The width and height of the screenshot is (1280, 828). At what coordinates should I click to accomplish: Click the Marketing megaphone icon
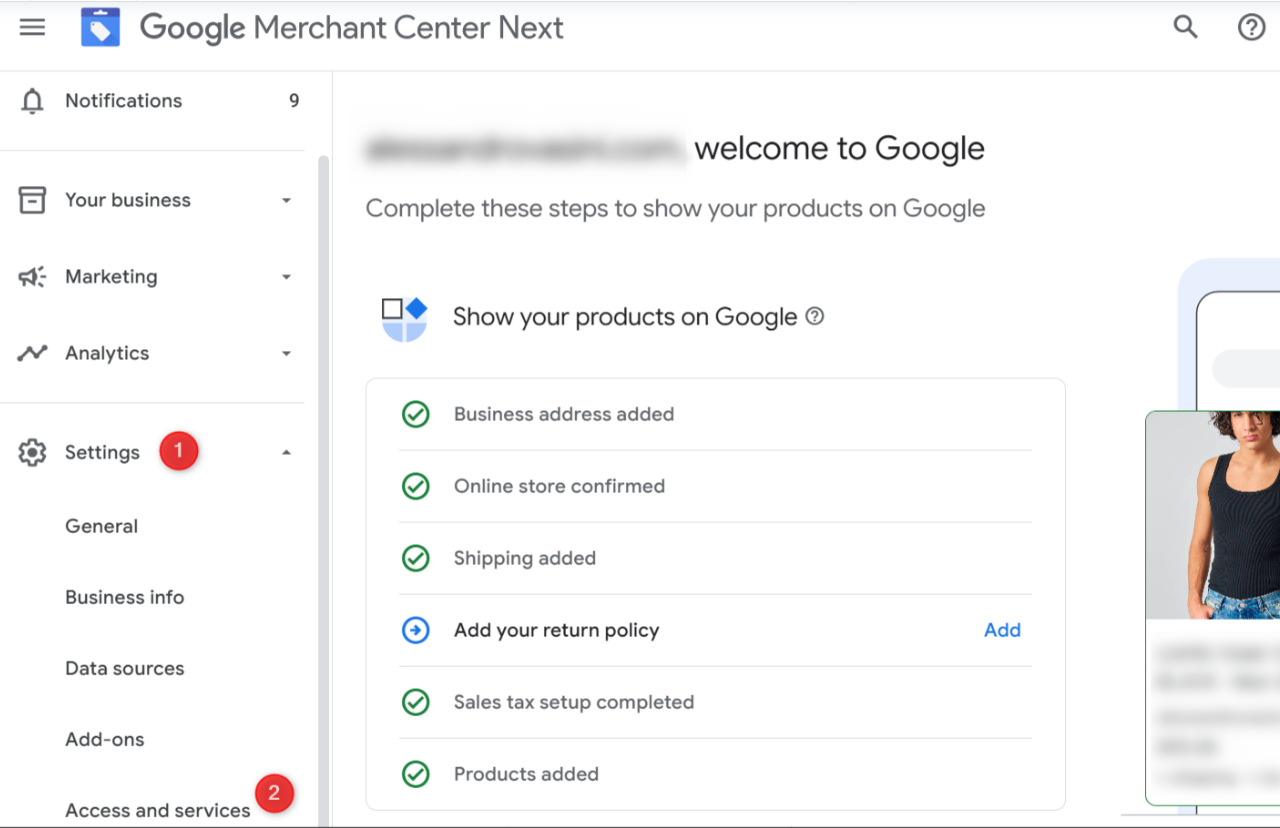(x=33, y=277)
